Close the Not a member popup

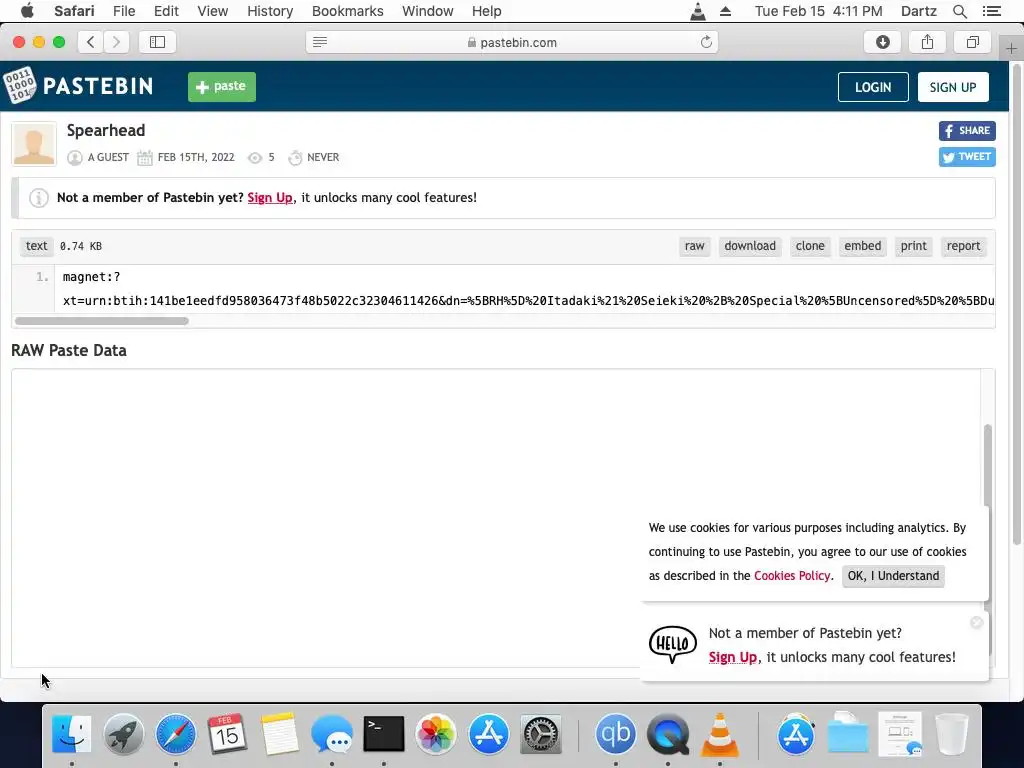point(976,622)
